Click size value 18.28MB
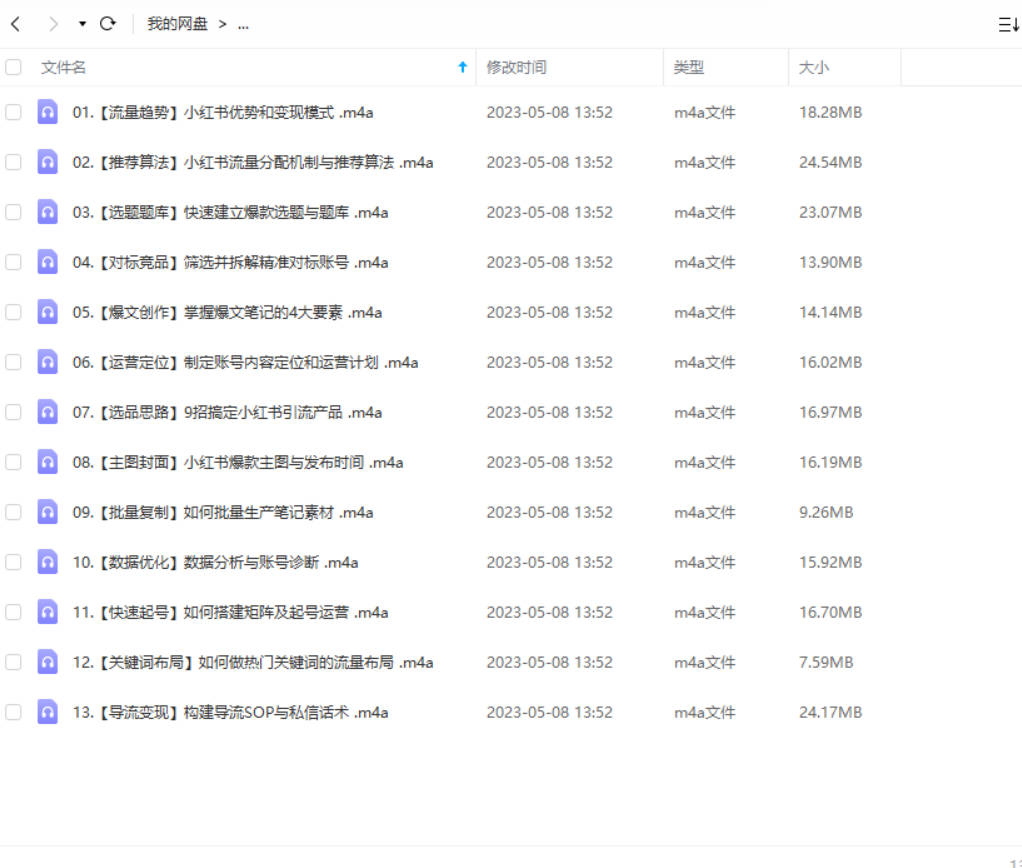 click(x=830, y=112)
